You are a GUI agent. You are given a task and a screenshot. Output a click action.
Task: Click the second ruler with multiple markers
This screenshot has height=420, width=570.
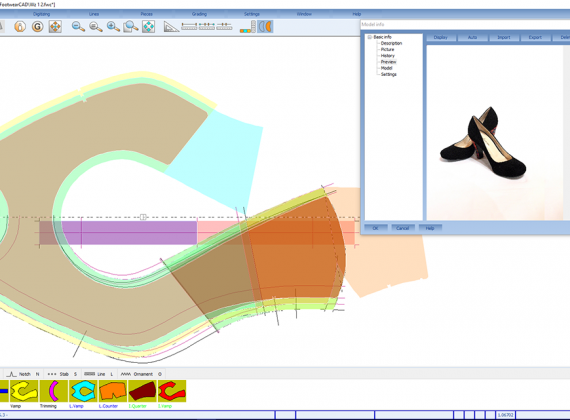click(206, 26)
